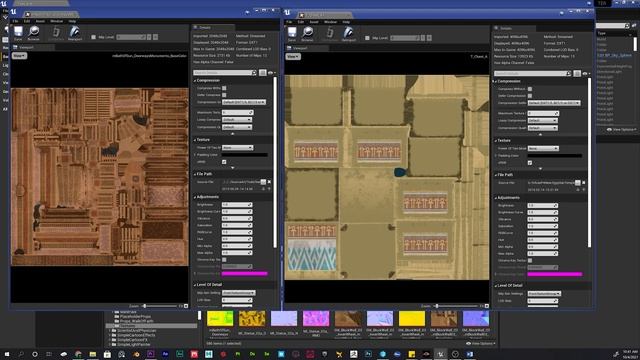This screenshot has height=360, width=640.
Task: Click Source File browse icon, left editor
Action: coord(264,182)
